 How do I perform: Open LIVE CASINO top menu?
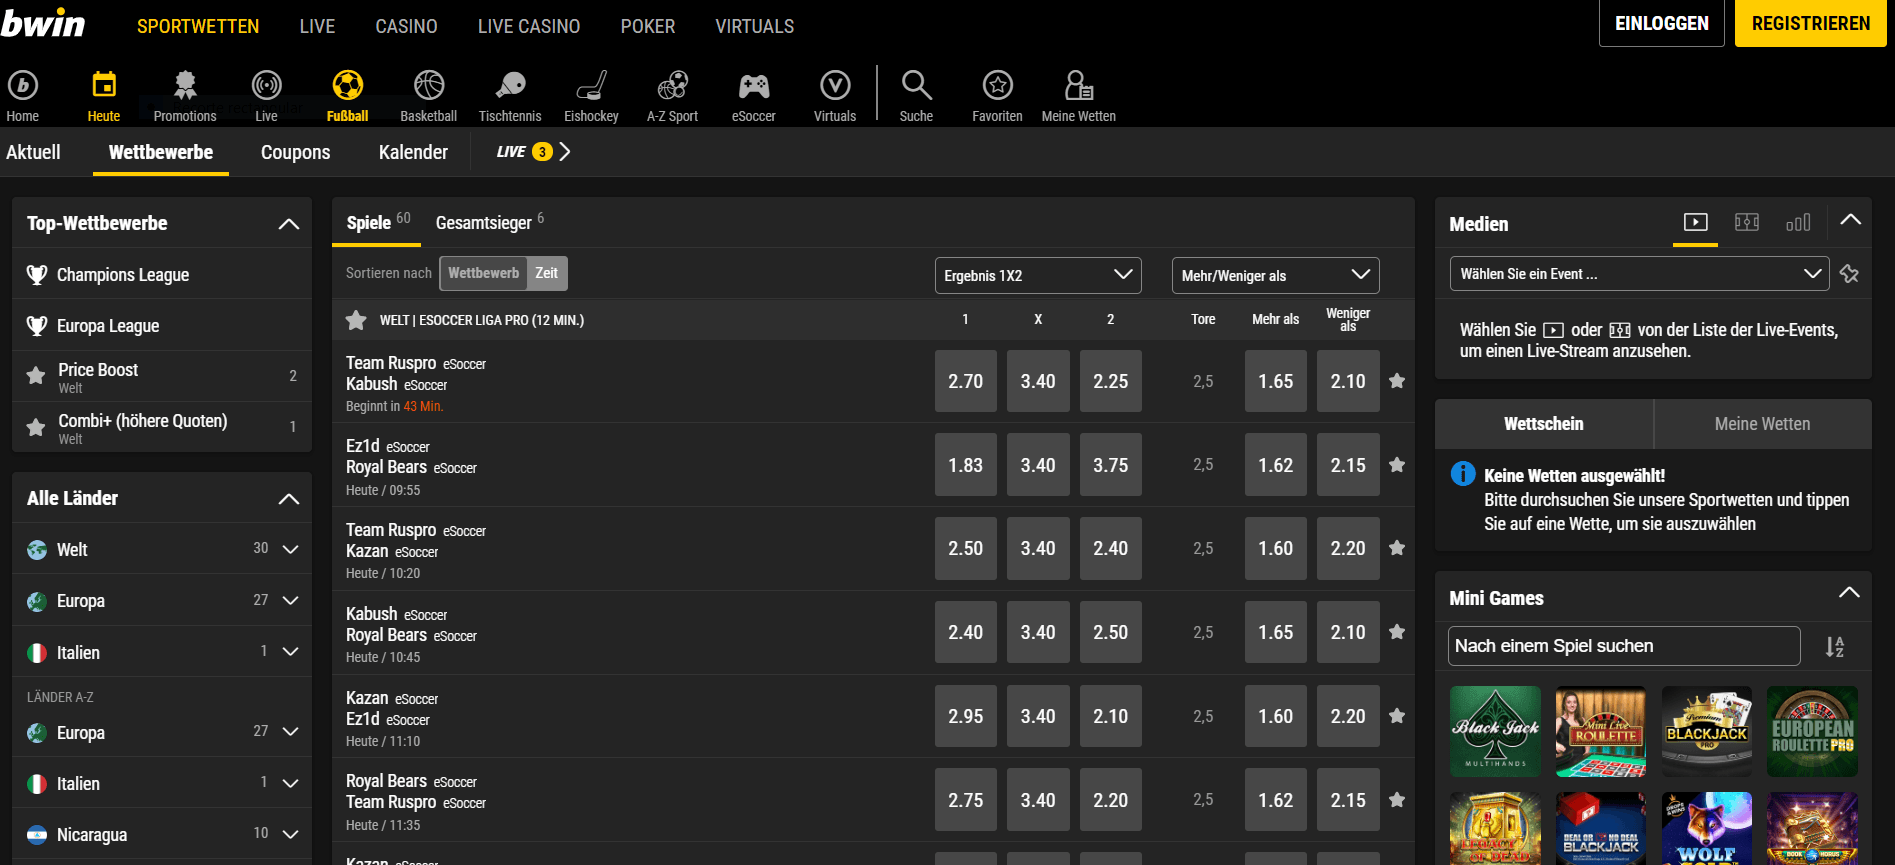(529, 26)
